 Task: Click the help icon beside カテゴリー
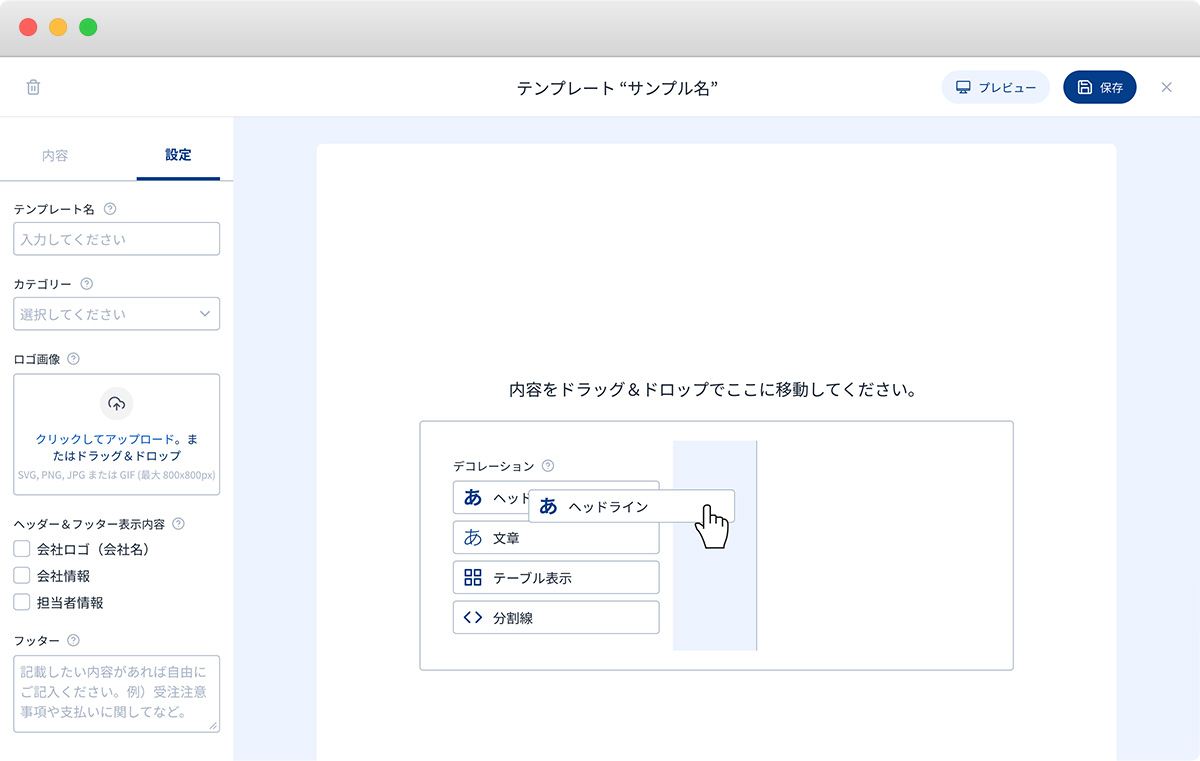coord(86,284)
